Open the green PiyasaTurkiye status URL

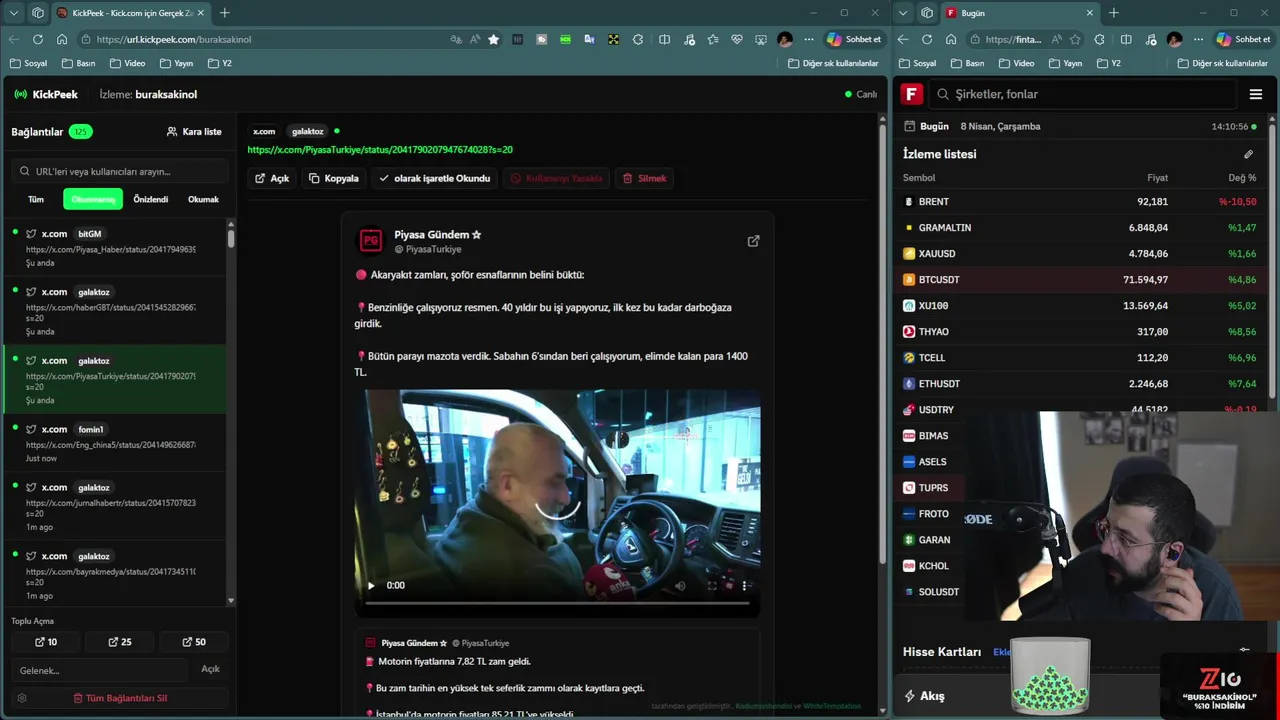point(380,150)
